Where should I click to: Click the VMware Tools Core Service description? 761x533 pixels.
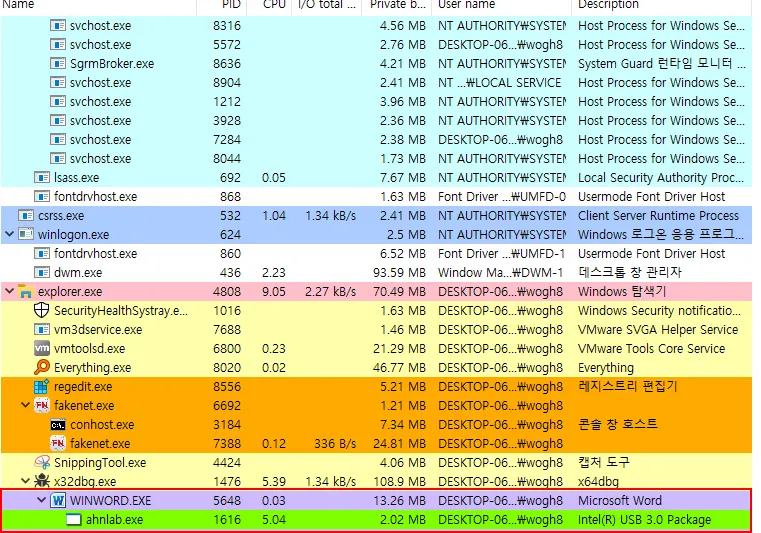point(651,349)
